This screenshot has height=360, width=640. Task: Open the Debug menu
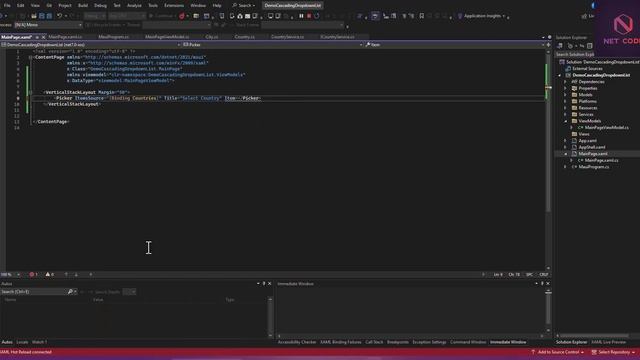point(100,5)
